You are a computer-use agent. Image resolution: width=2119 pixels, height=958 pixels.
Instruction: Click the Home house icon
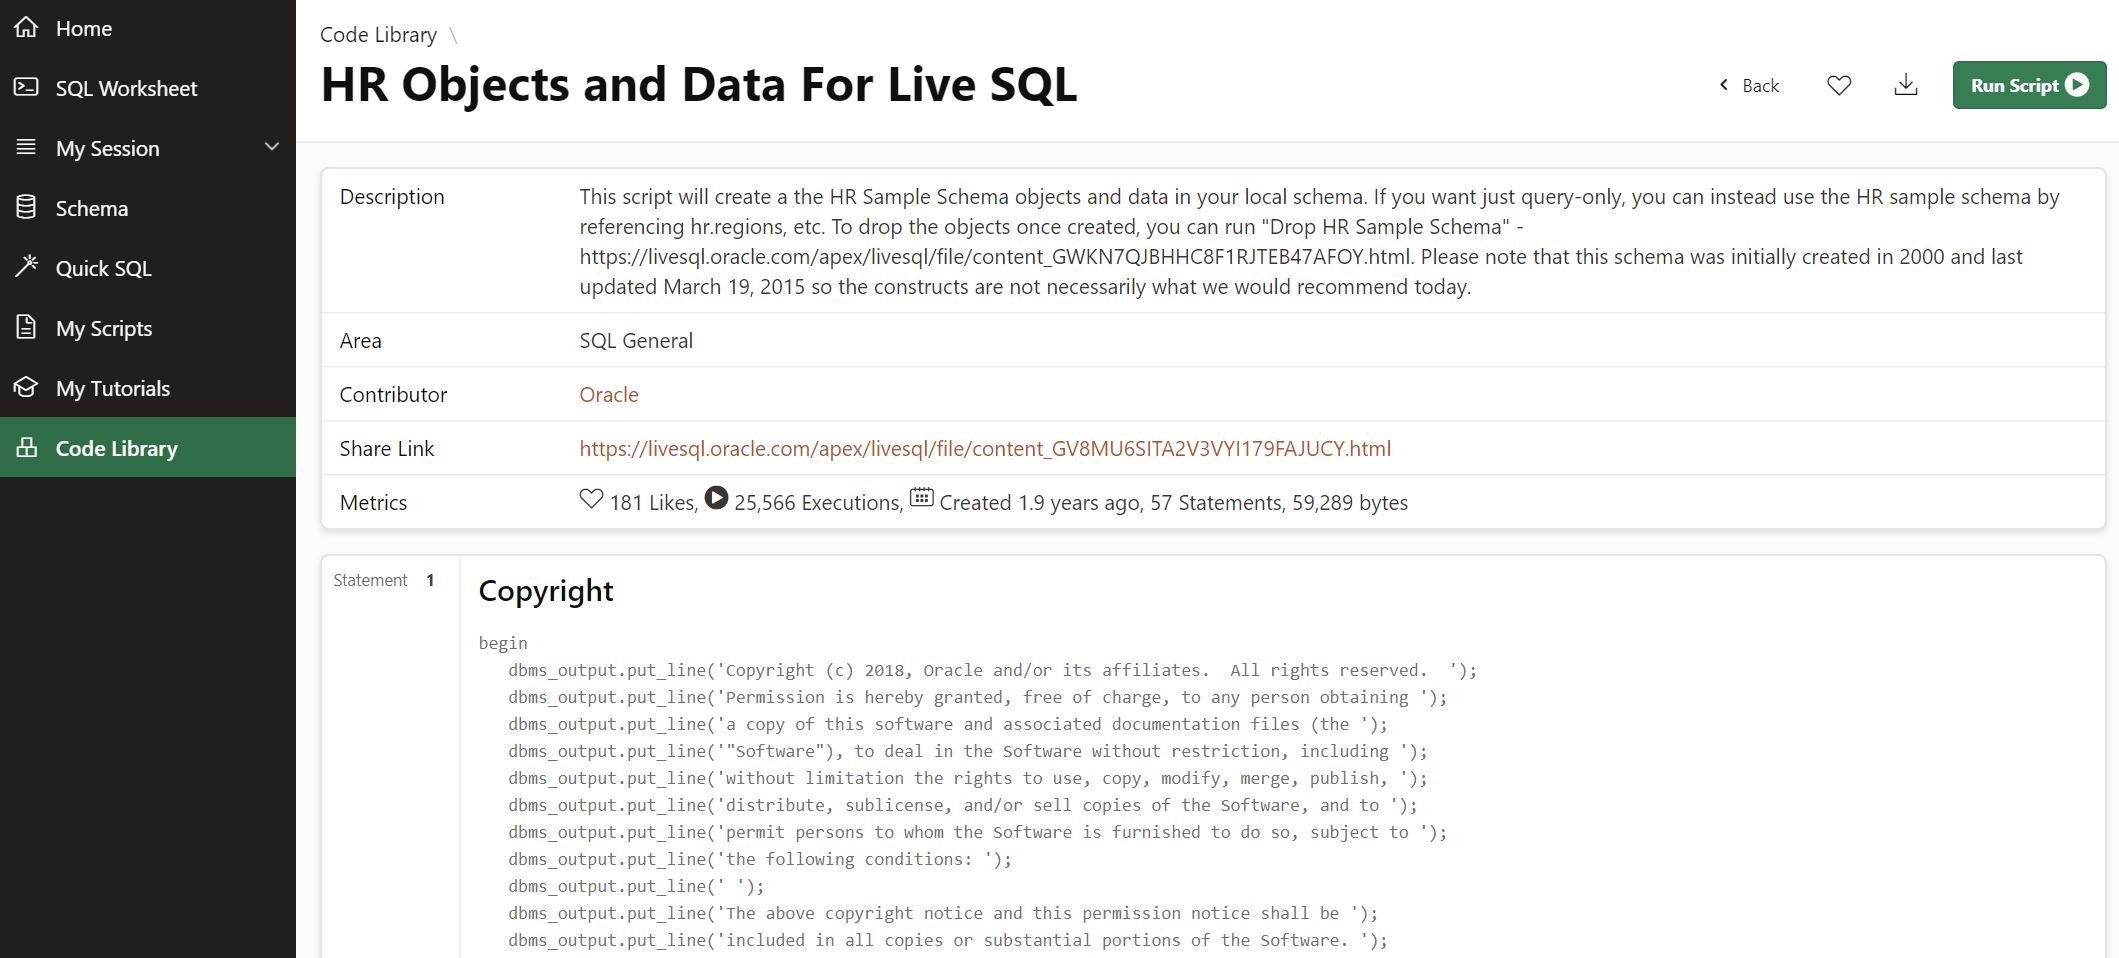[26, 27]
